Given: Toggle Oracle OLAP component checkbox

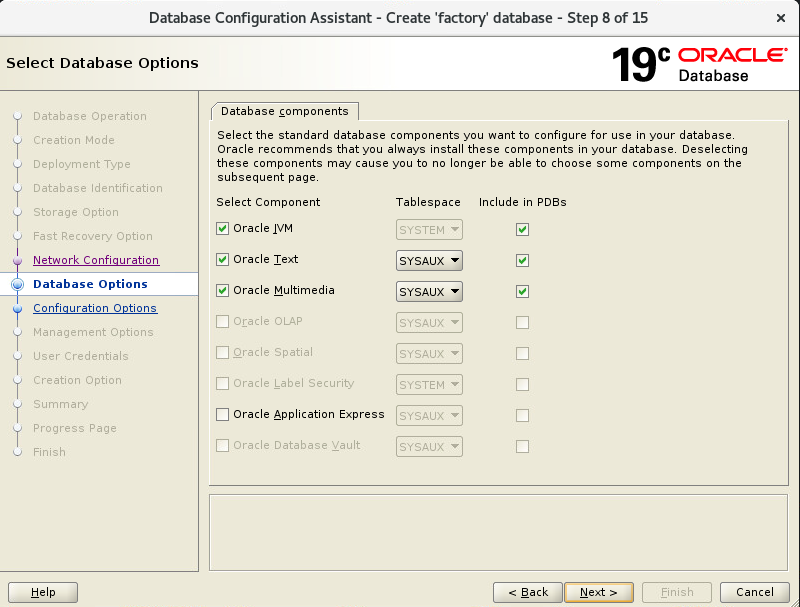Looking at the screenshot, I should [x=222, y=322].
